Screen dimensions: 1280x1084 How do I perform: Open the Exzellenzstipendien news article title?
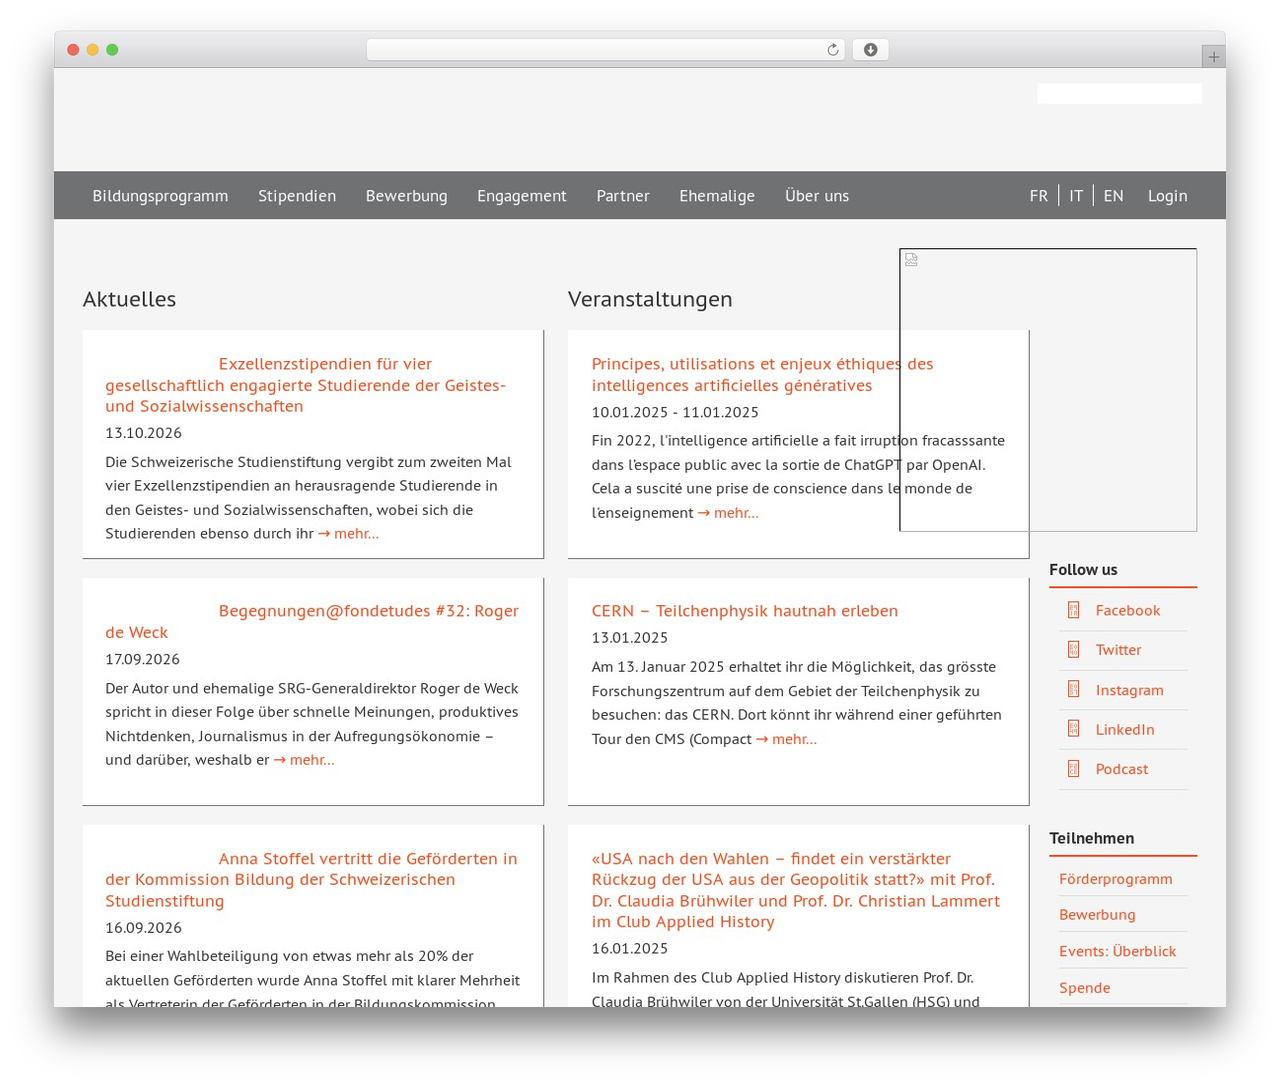[306, 385]
